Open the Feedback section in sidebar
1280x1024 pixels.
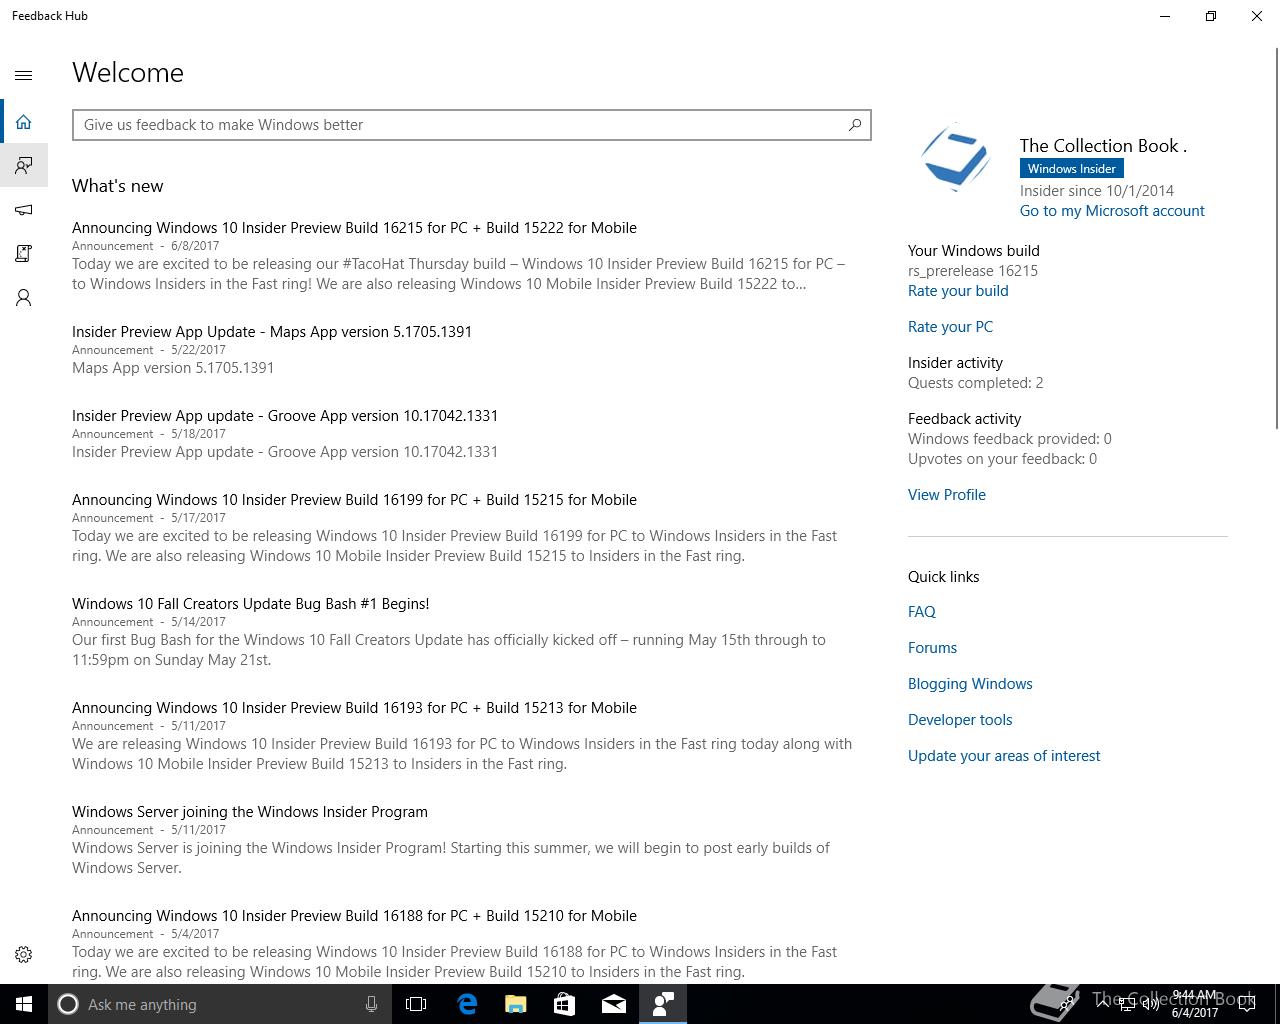24,165
